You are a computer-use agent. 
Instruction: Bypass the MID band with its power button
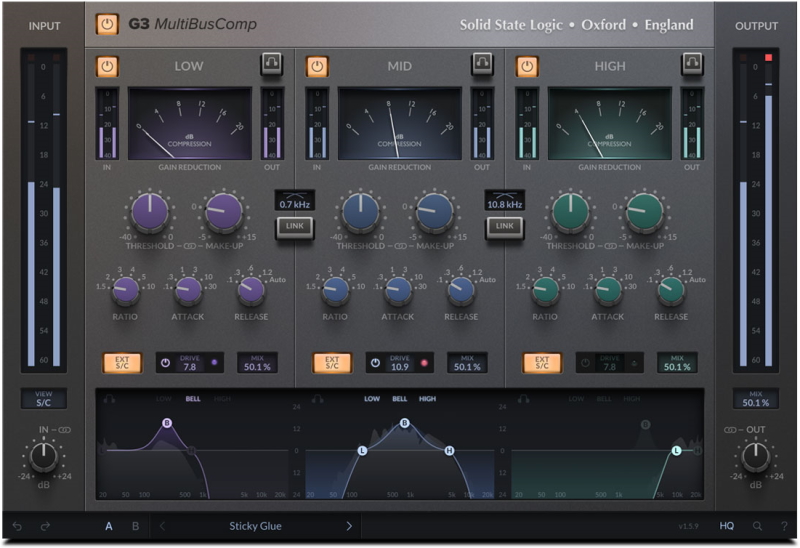[317, 66]
